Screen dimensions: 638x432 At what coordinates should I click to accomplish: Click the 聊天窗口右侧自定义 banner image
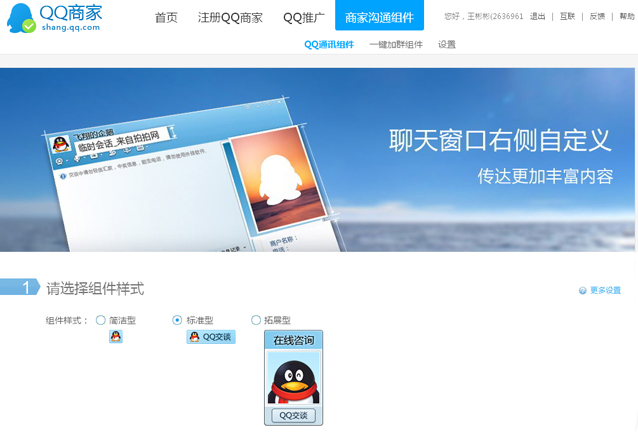point(317,160)
